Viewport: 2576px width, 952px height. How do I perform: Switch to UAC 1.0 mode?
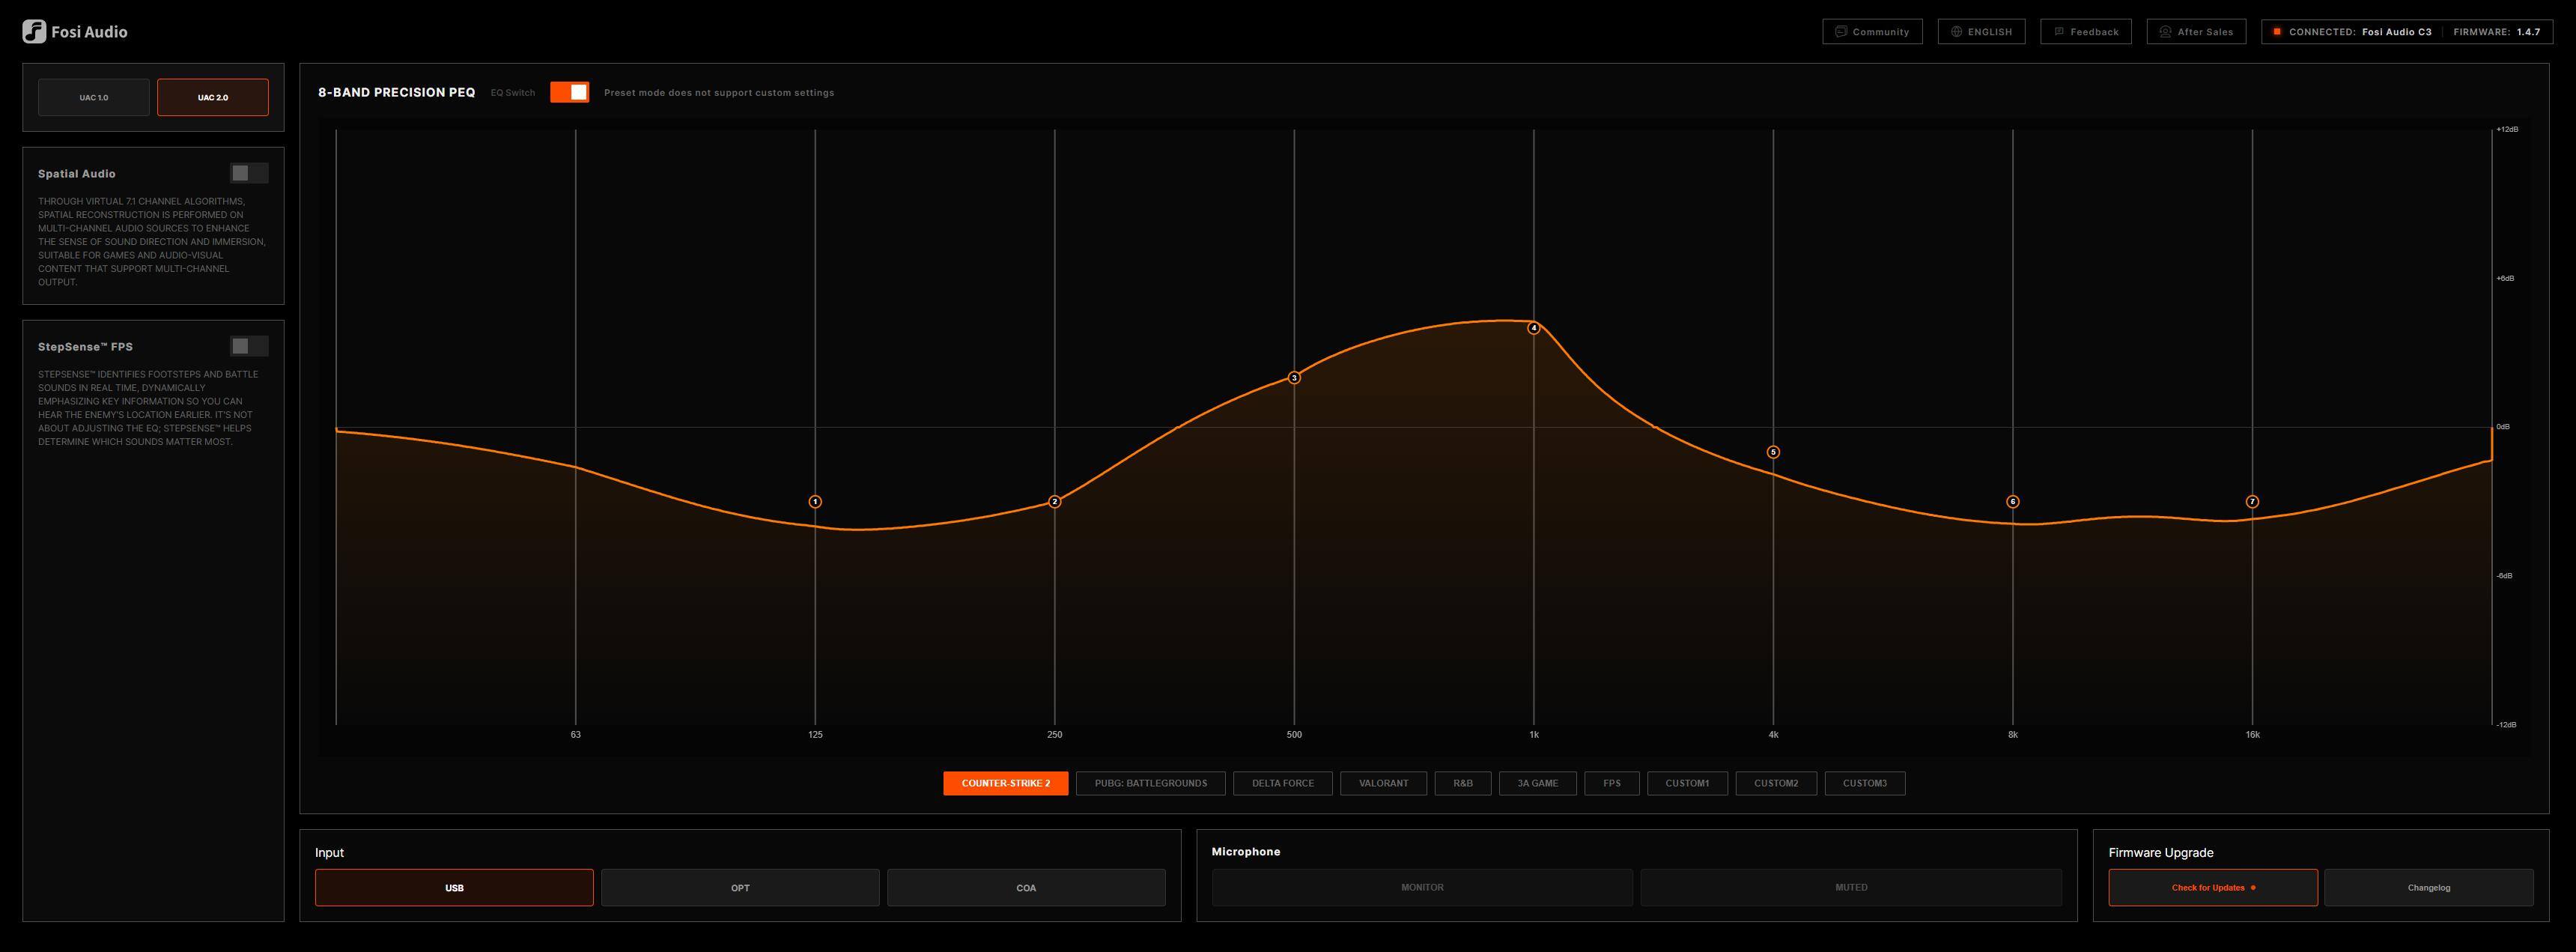[94, 97]
